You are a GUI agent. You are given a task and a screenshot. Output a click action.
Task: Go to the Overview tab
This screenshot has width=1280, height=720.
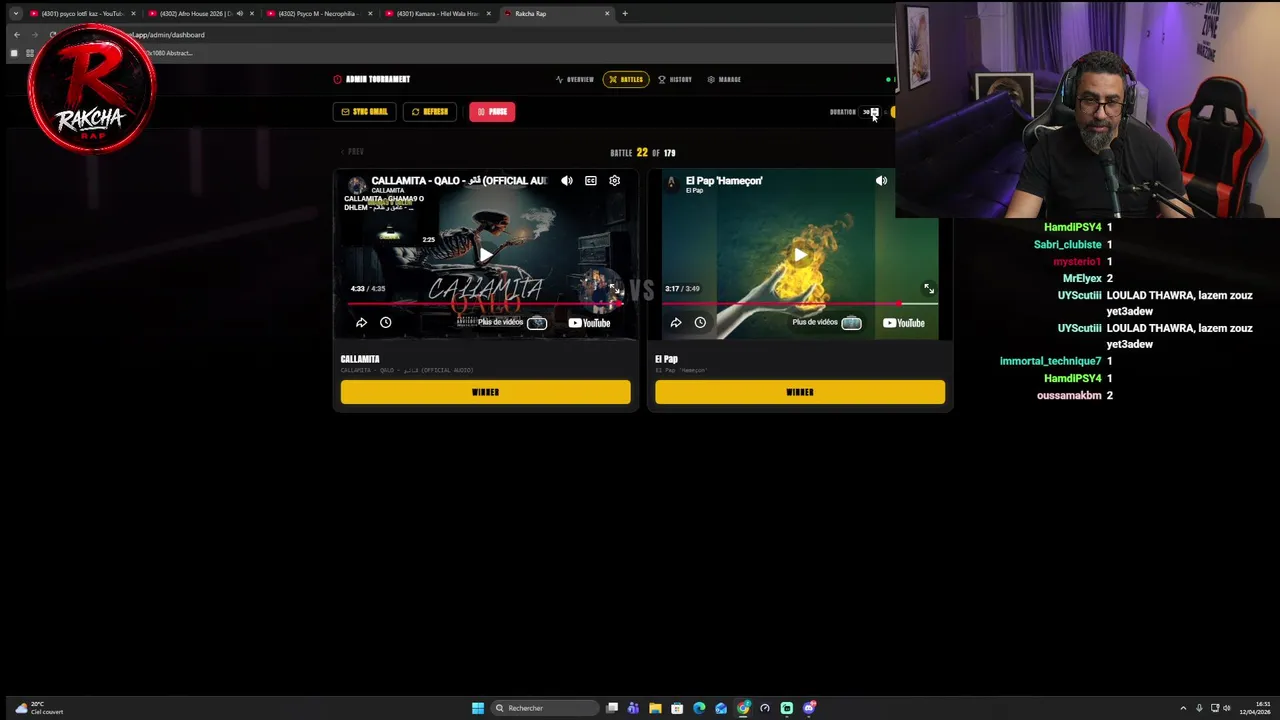pyautogui.click(x=575, y=79)
